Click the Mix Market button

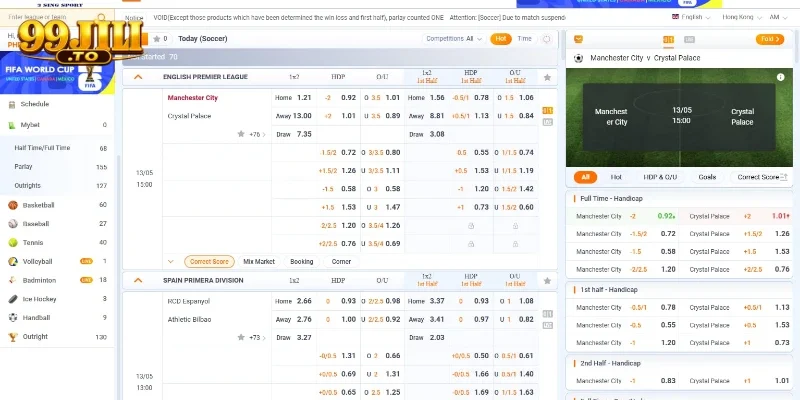(259, 262)
